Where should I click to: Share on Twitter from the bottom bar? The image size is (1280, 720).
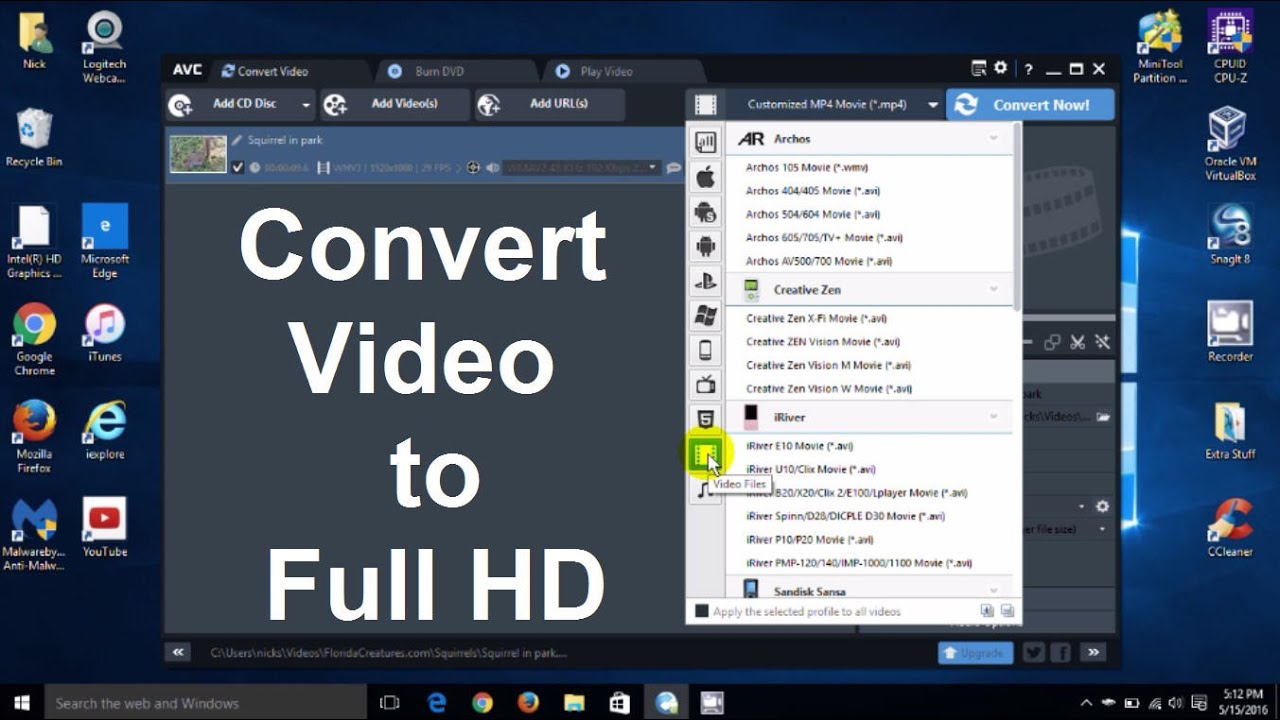point(1034,652)
